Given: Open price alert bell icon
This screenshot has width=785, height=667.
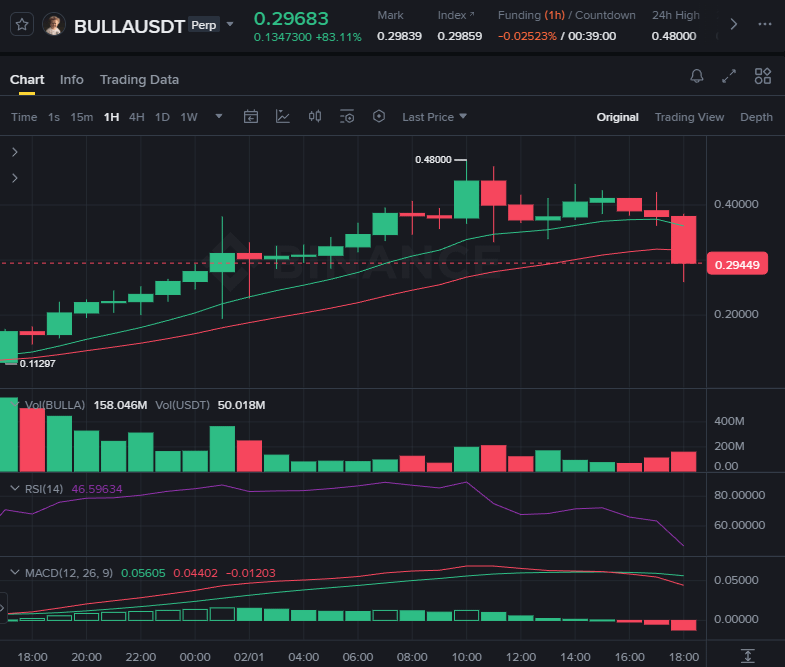Looking at the screenshot, I should coord(697,76).
